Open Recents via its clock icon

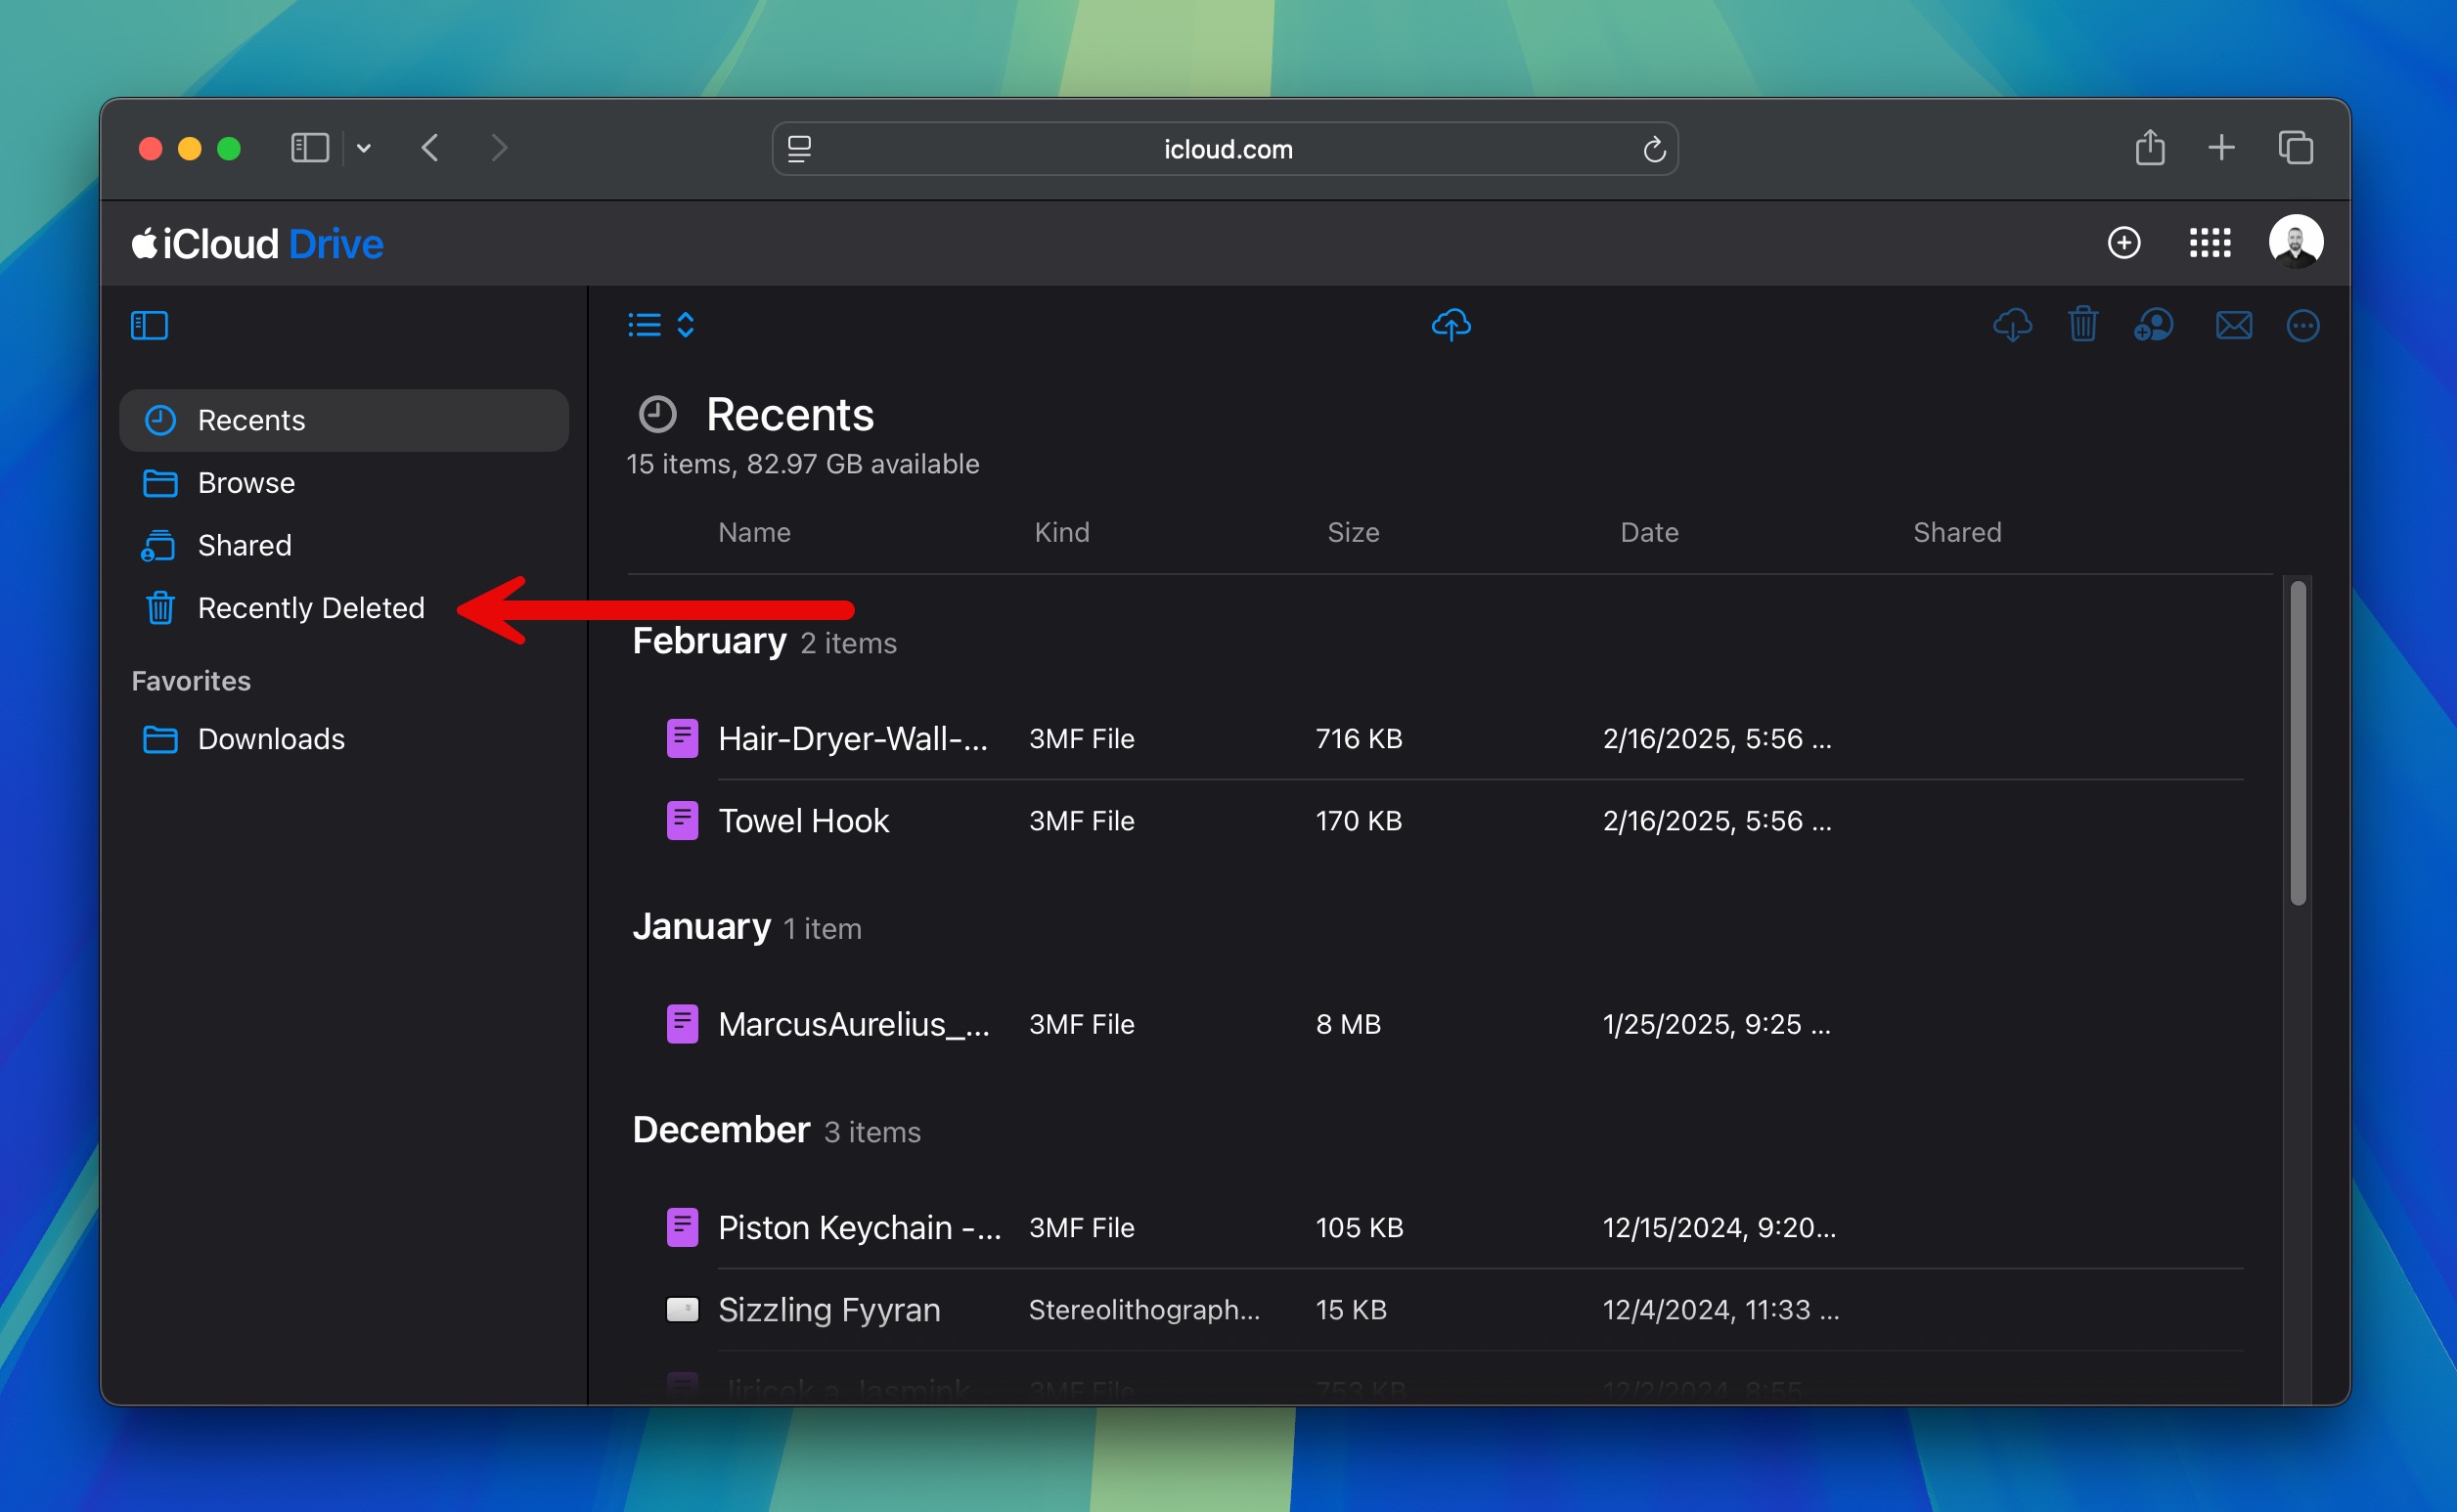tap(160, 420)
